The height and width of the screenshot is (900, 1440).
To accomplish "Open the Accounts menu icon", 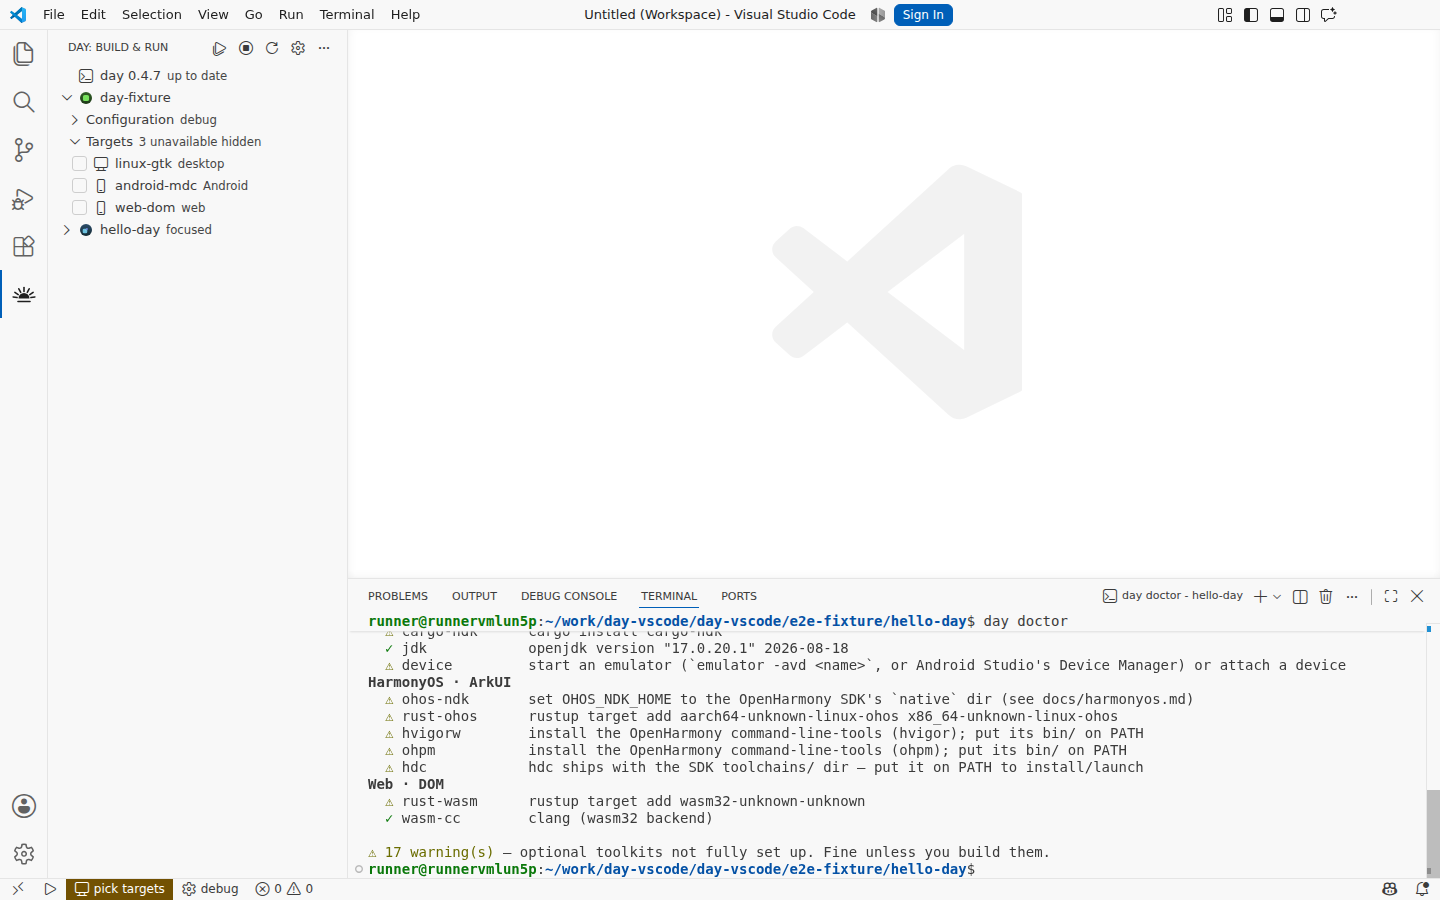I will point(24,806).
